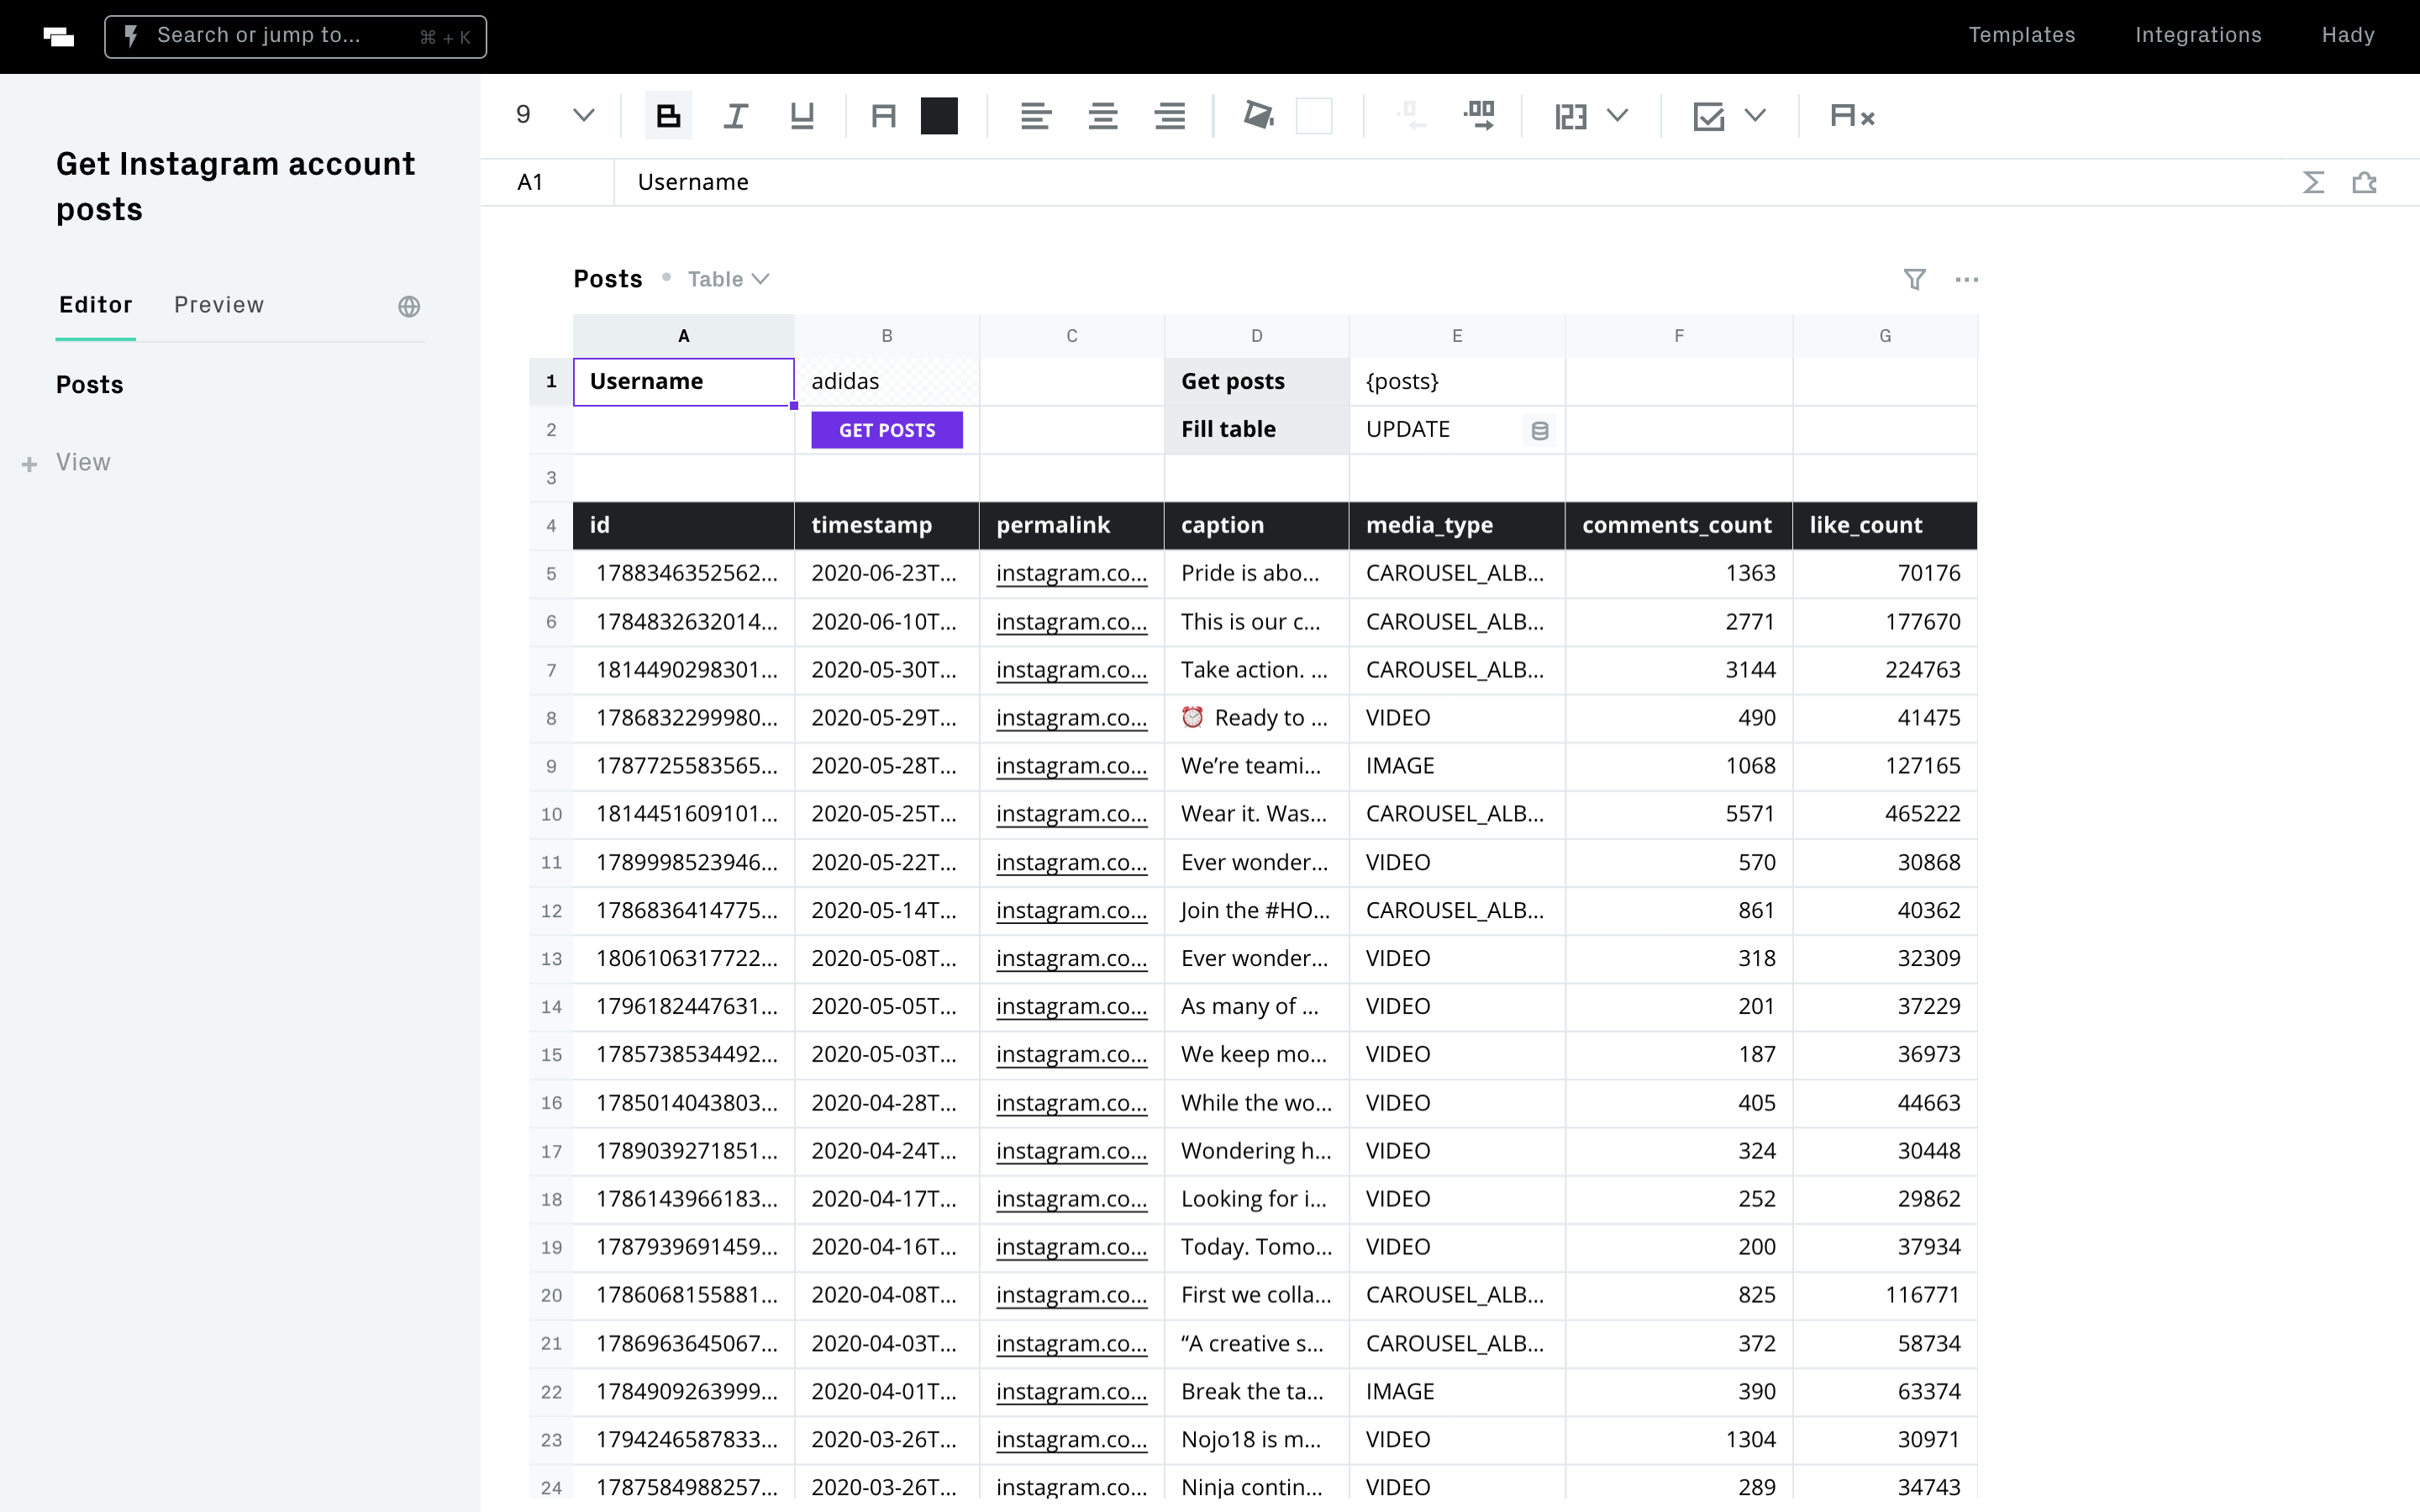Screen dimensions: 2420x1512
Task: Select the timestamp cell 2020-06-23T...
Action: (x=886, y=573)
